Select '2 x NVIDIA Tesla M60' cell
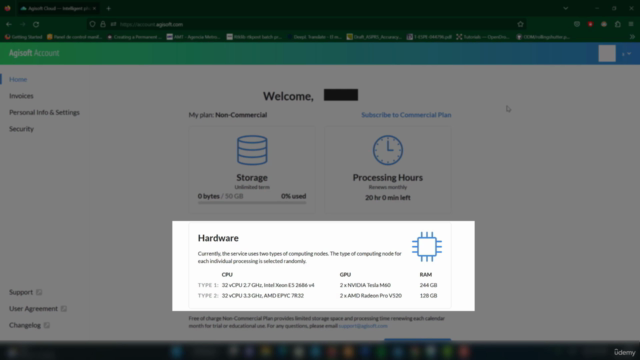 pyautogui.click(x=365, y=285)
